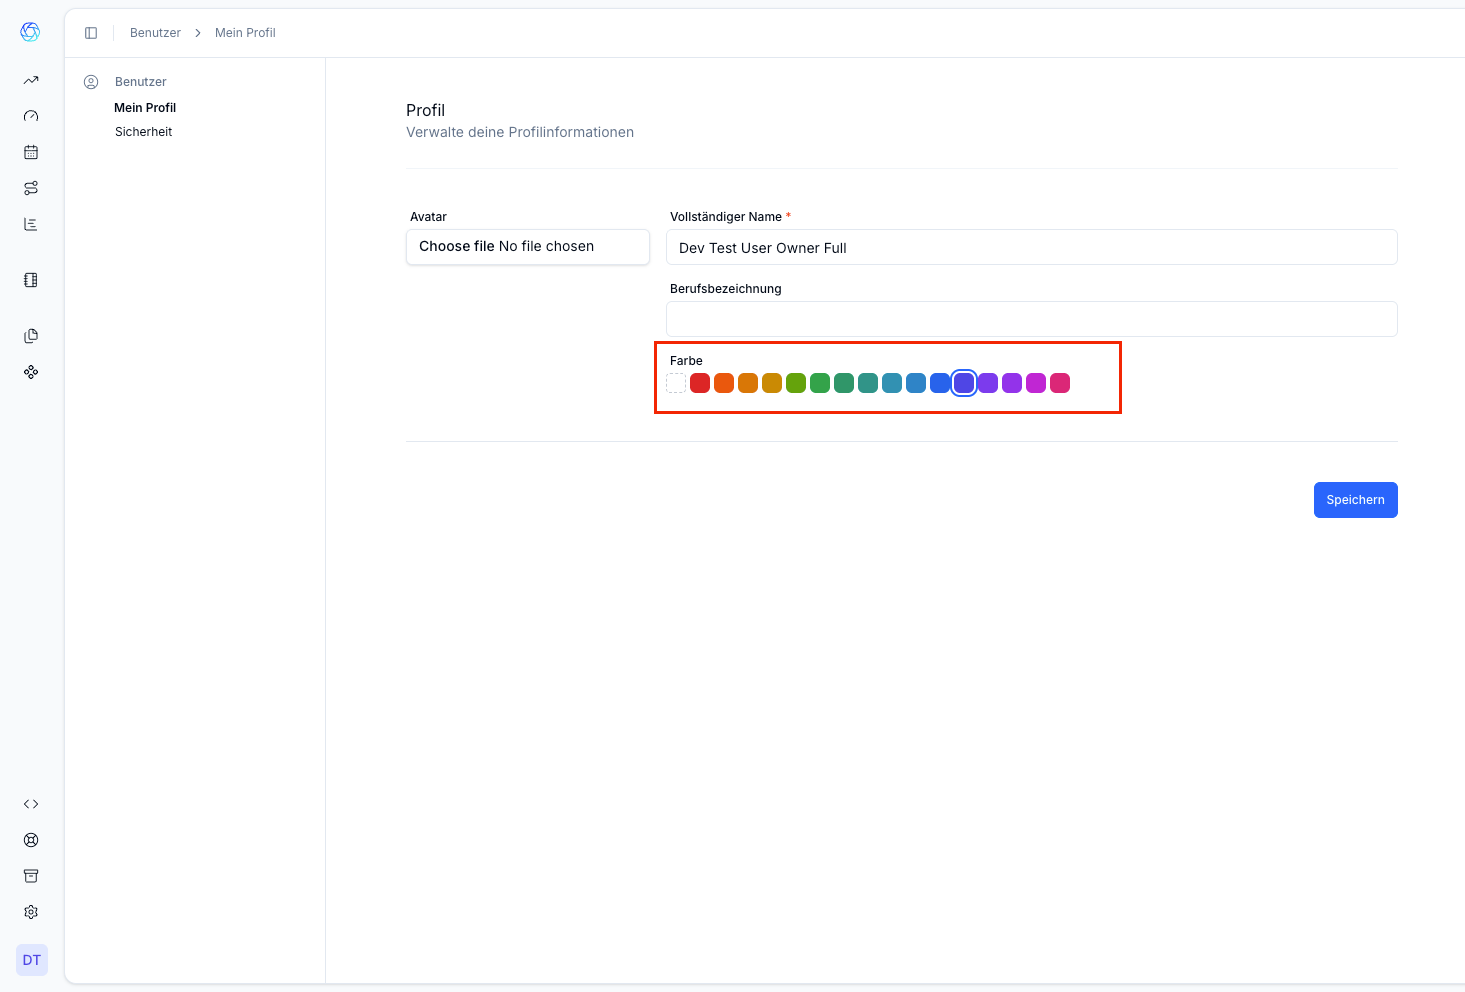The height and width of the screenshot is (992, 1465).
Task: Click Mein Profil in the breadcrumb
Action: click(245, 33)
